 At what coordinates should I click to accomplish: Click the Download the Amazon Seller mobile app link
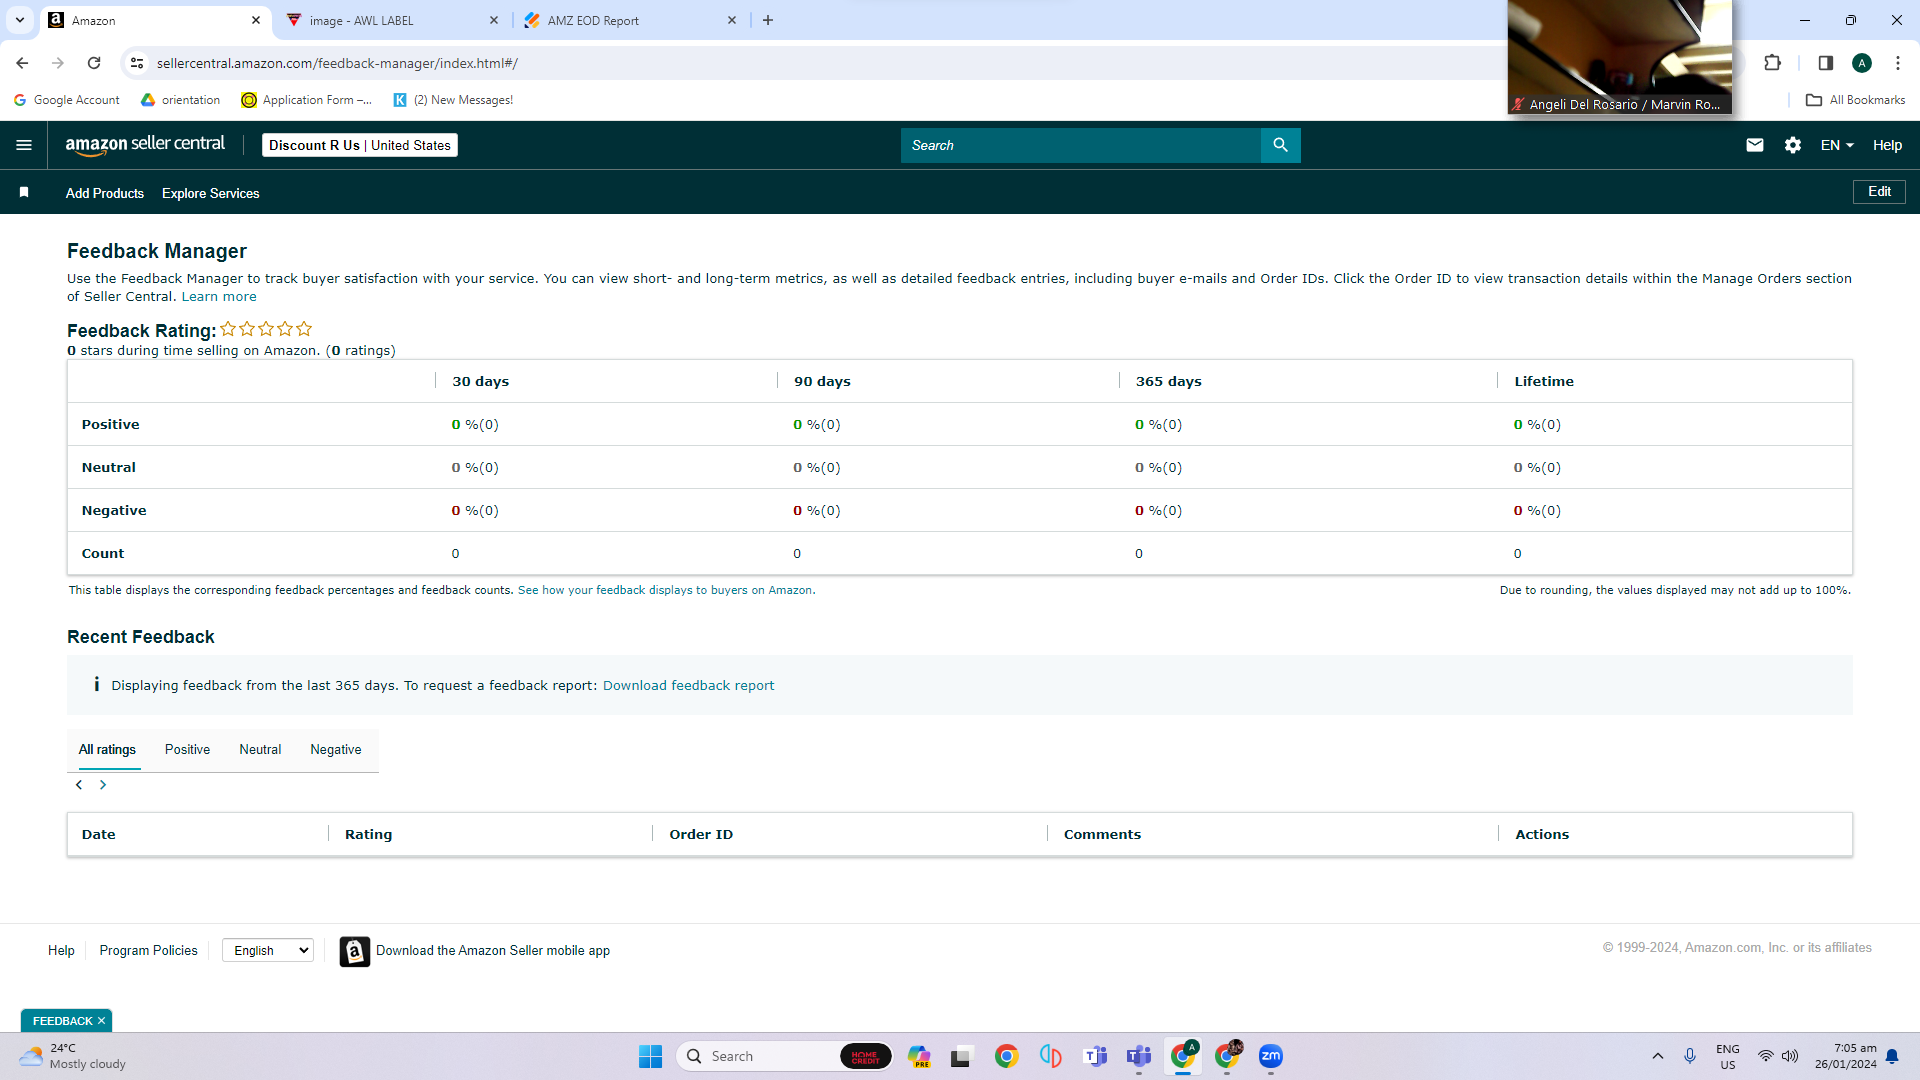[x=493, y=951]
